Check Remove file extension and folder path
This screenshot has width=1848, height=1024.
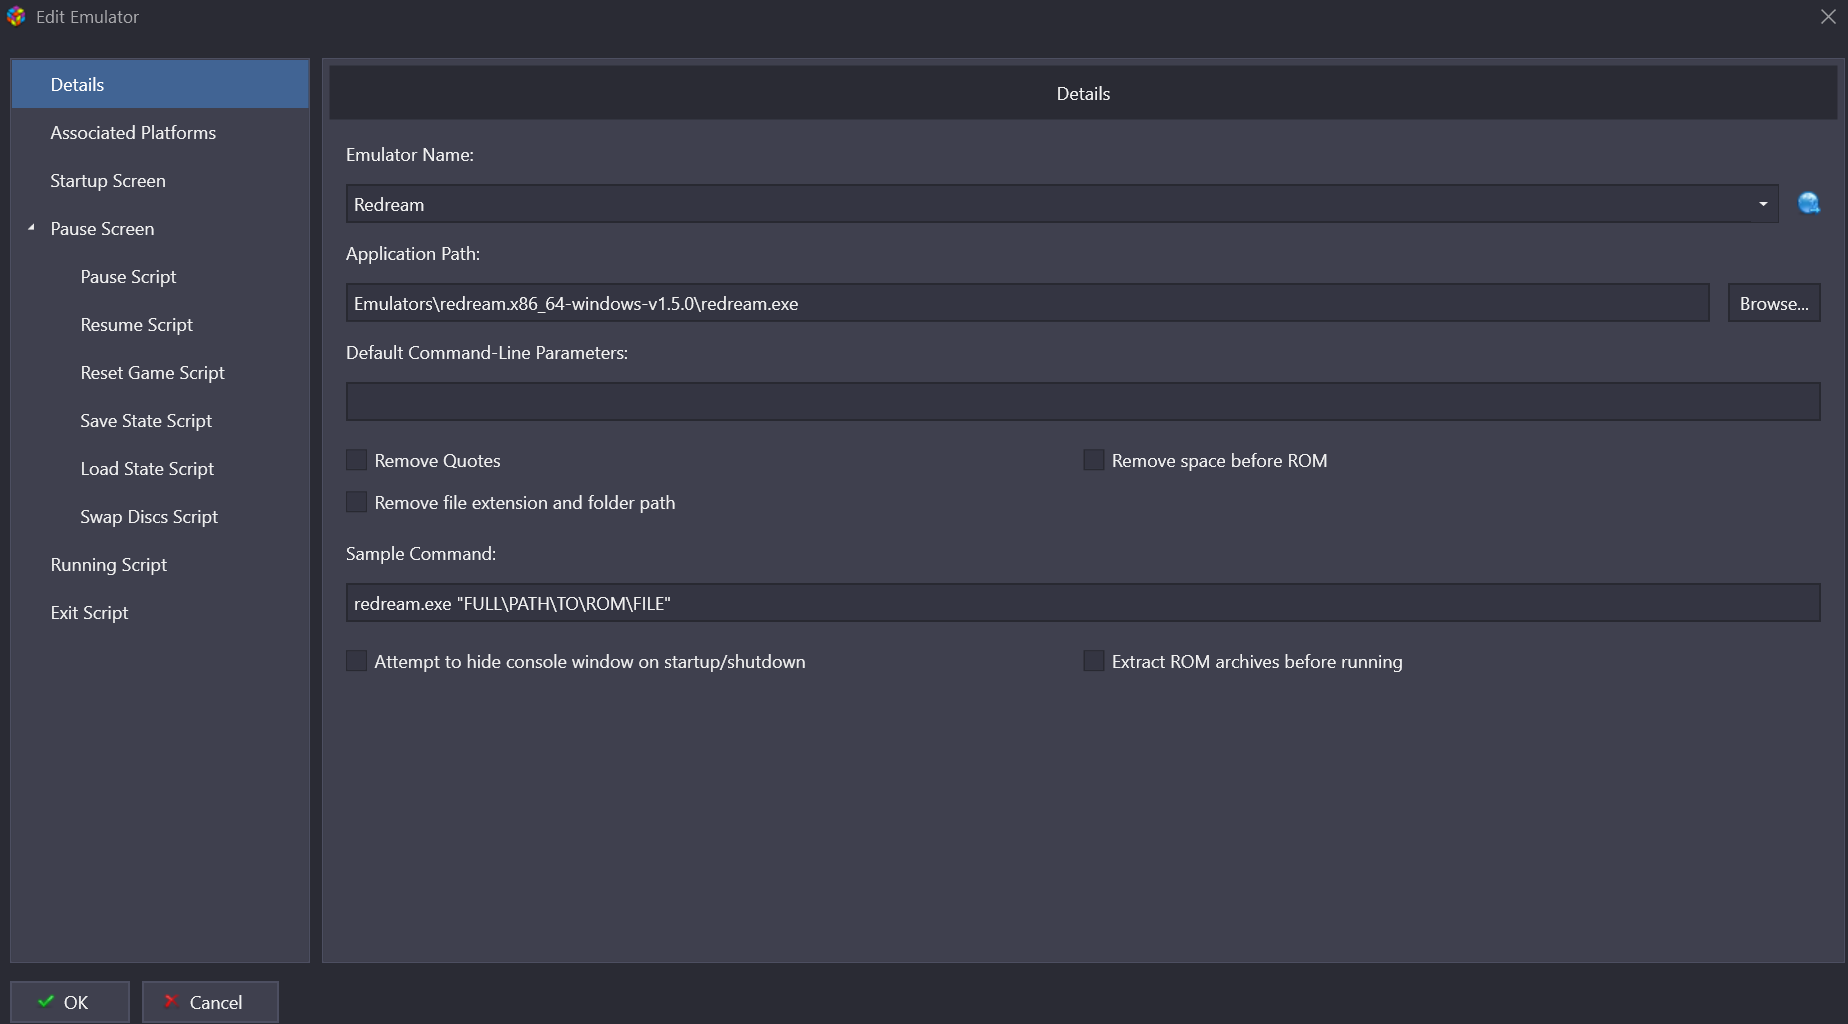click(x=356, y=502)
